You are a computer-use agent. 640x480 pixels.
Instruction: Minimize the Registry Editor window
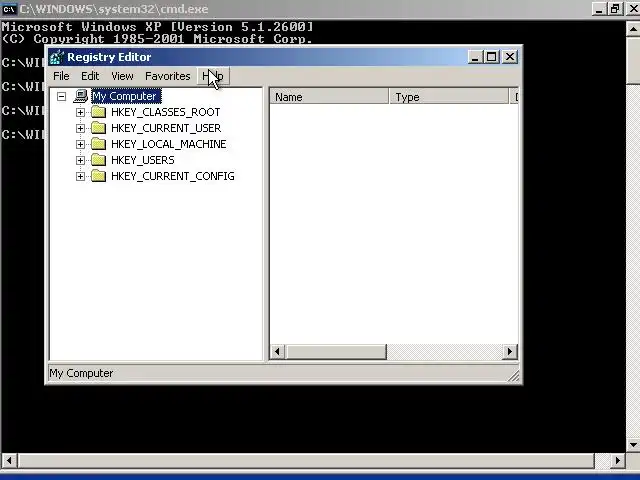point(475,57)
